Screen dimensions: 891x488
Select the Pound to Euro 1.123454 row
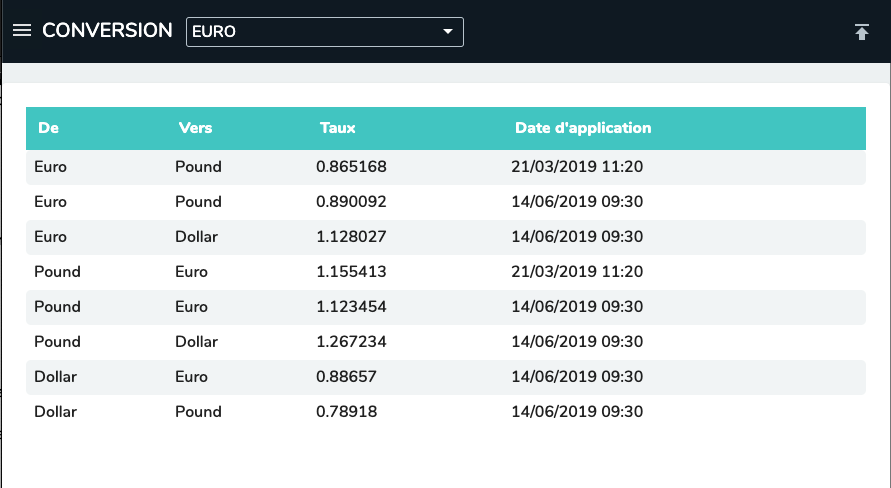(x=445, y=307)
